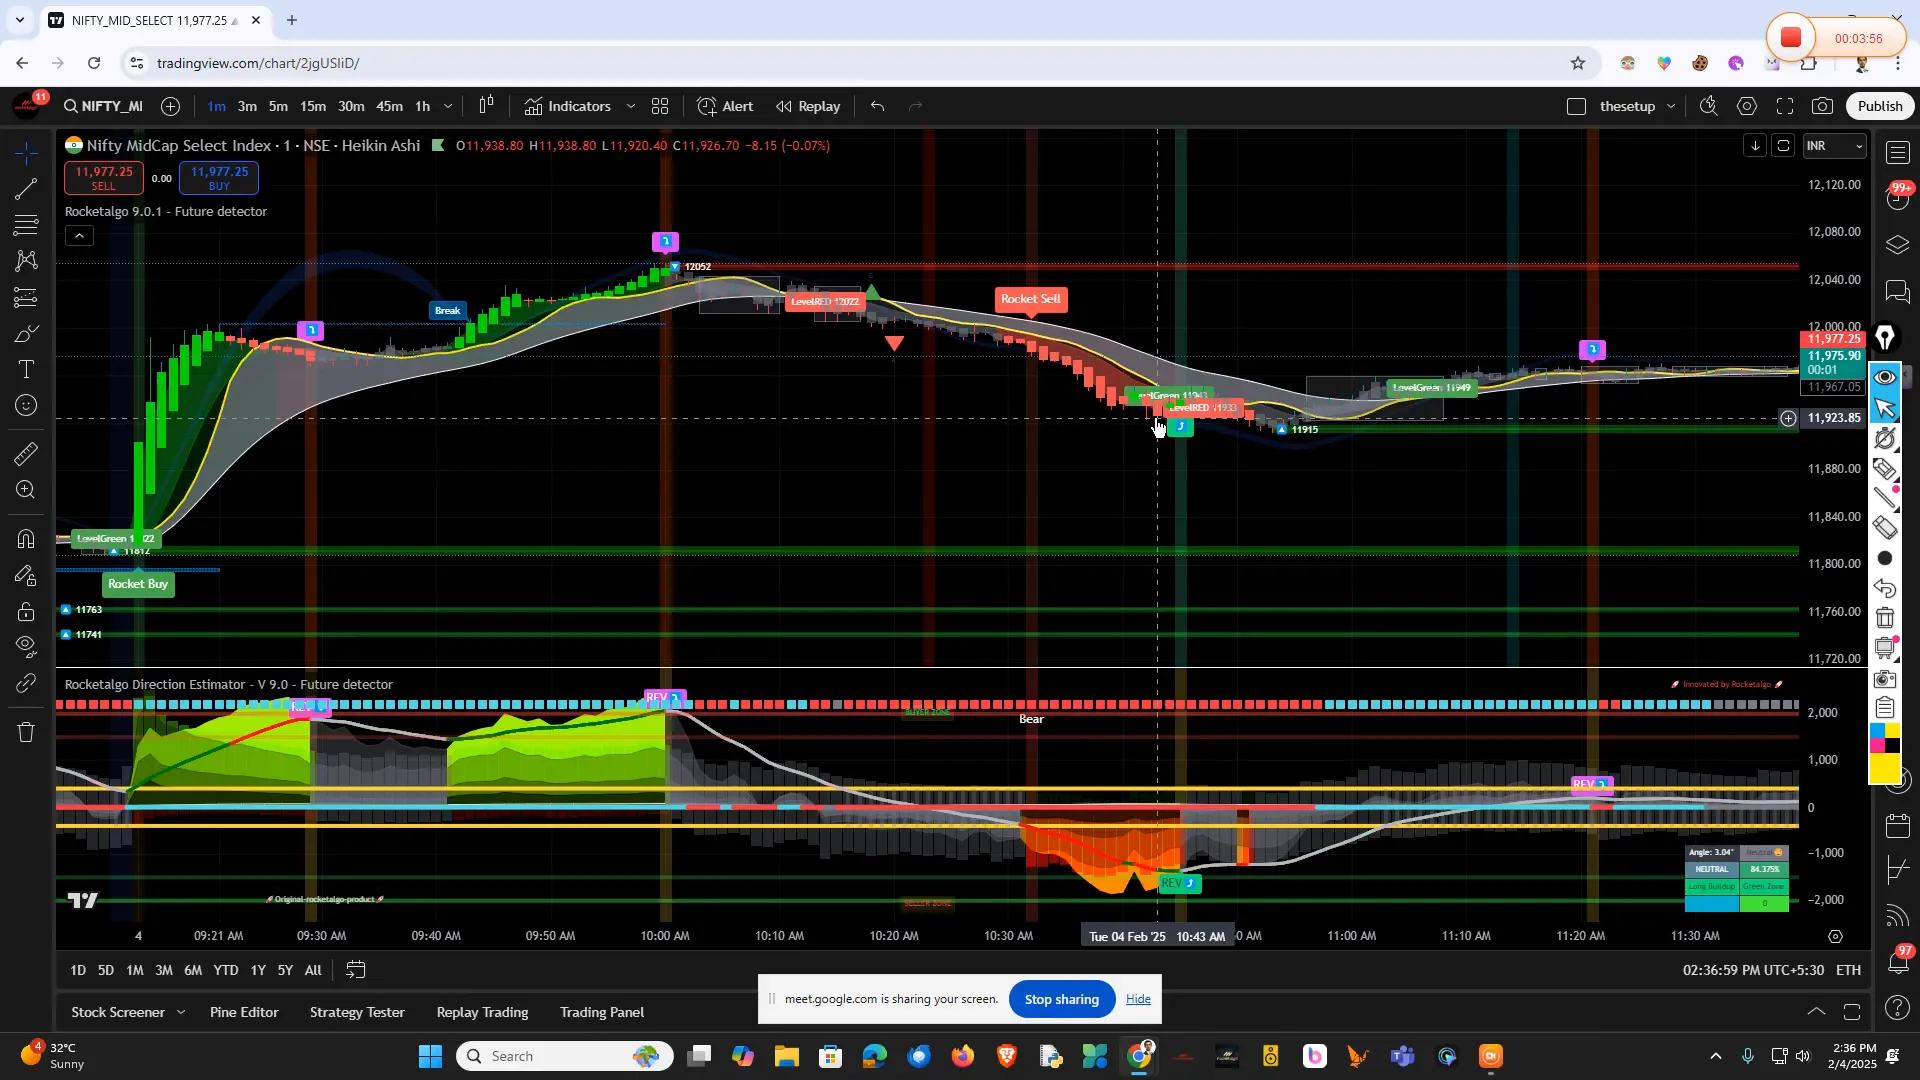Select the Brush drawing tool
This screenshot has height=1080, width=1920.
[x=25, y=334]
